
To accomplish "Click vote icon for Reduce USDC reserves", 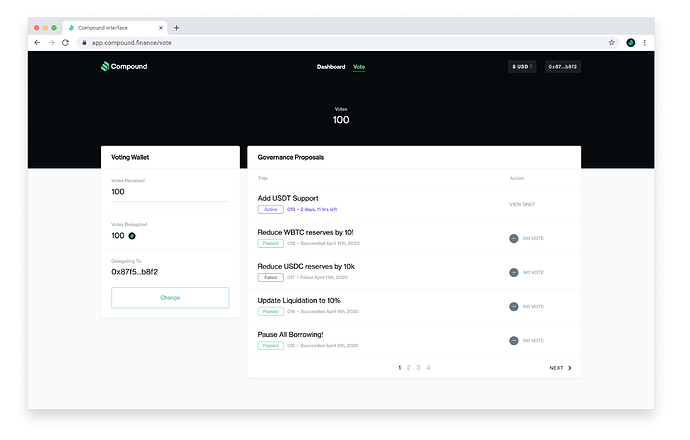I will [x=514, y=272].
